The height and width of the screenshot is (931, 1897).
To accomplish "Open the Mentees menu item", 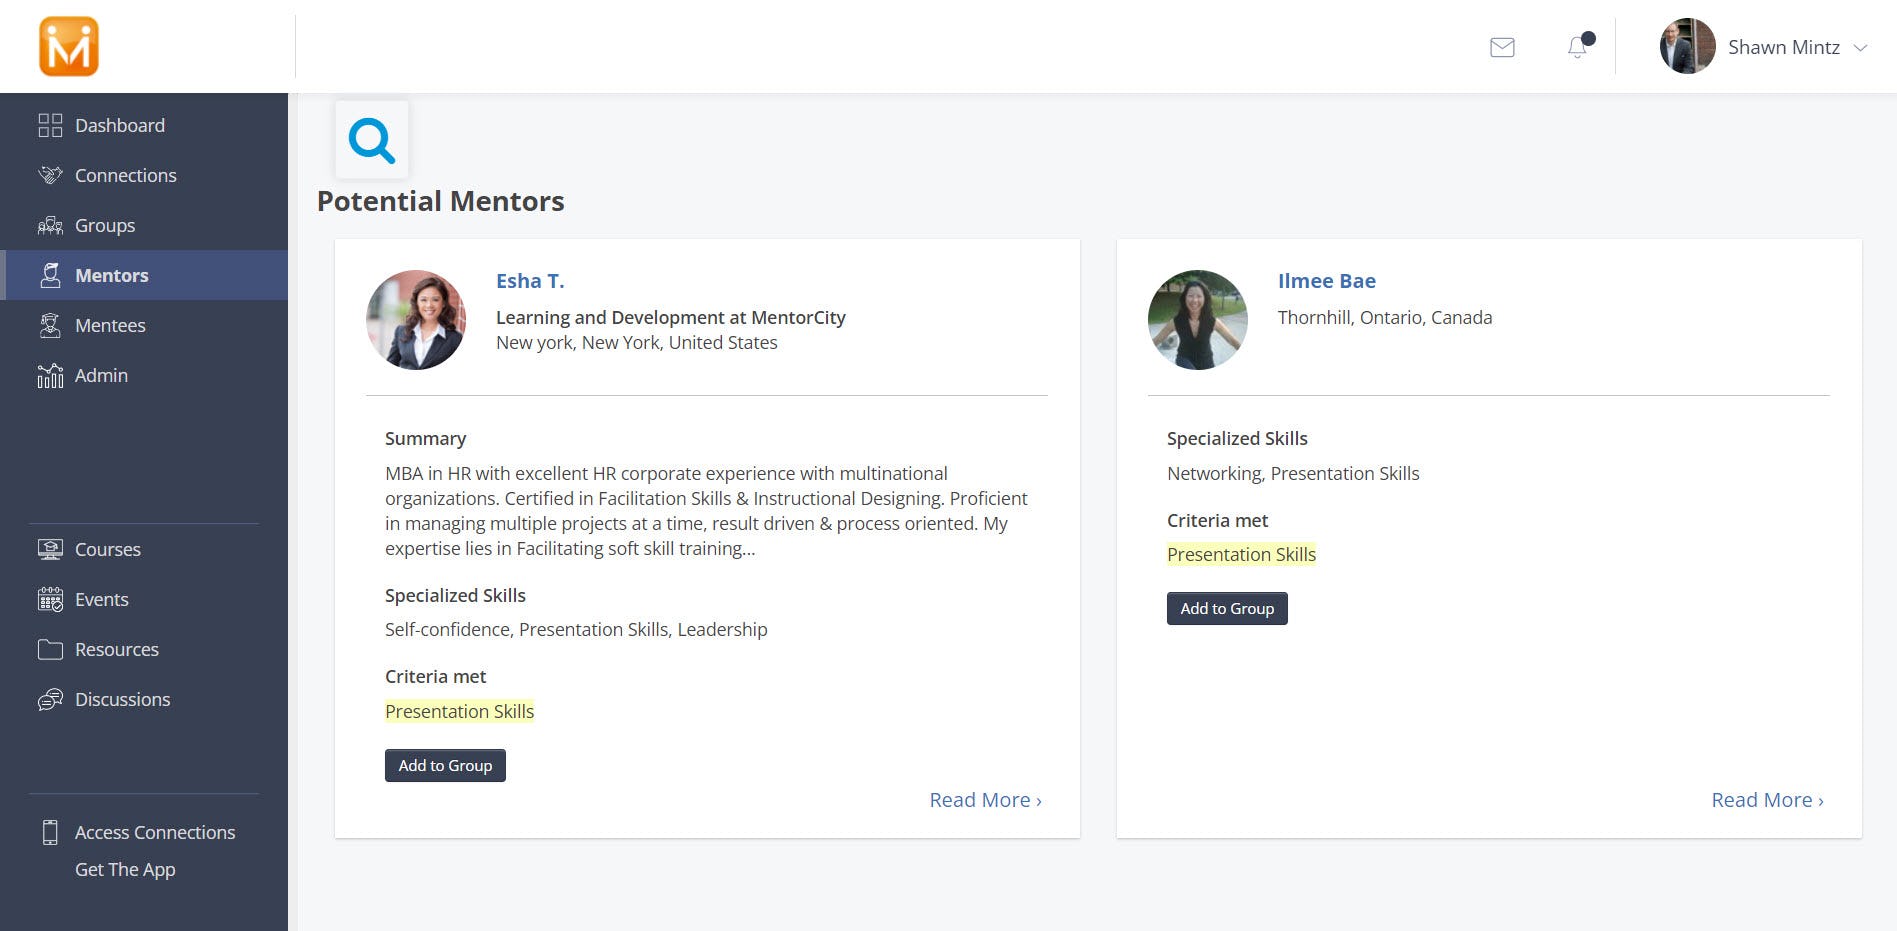I will pos(110,325).
